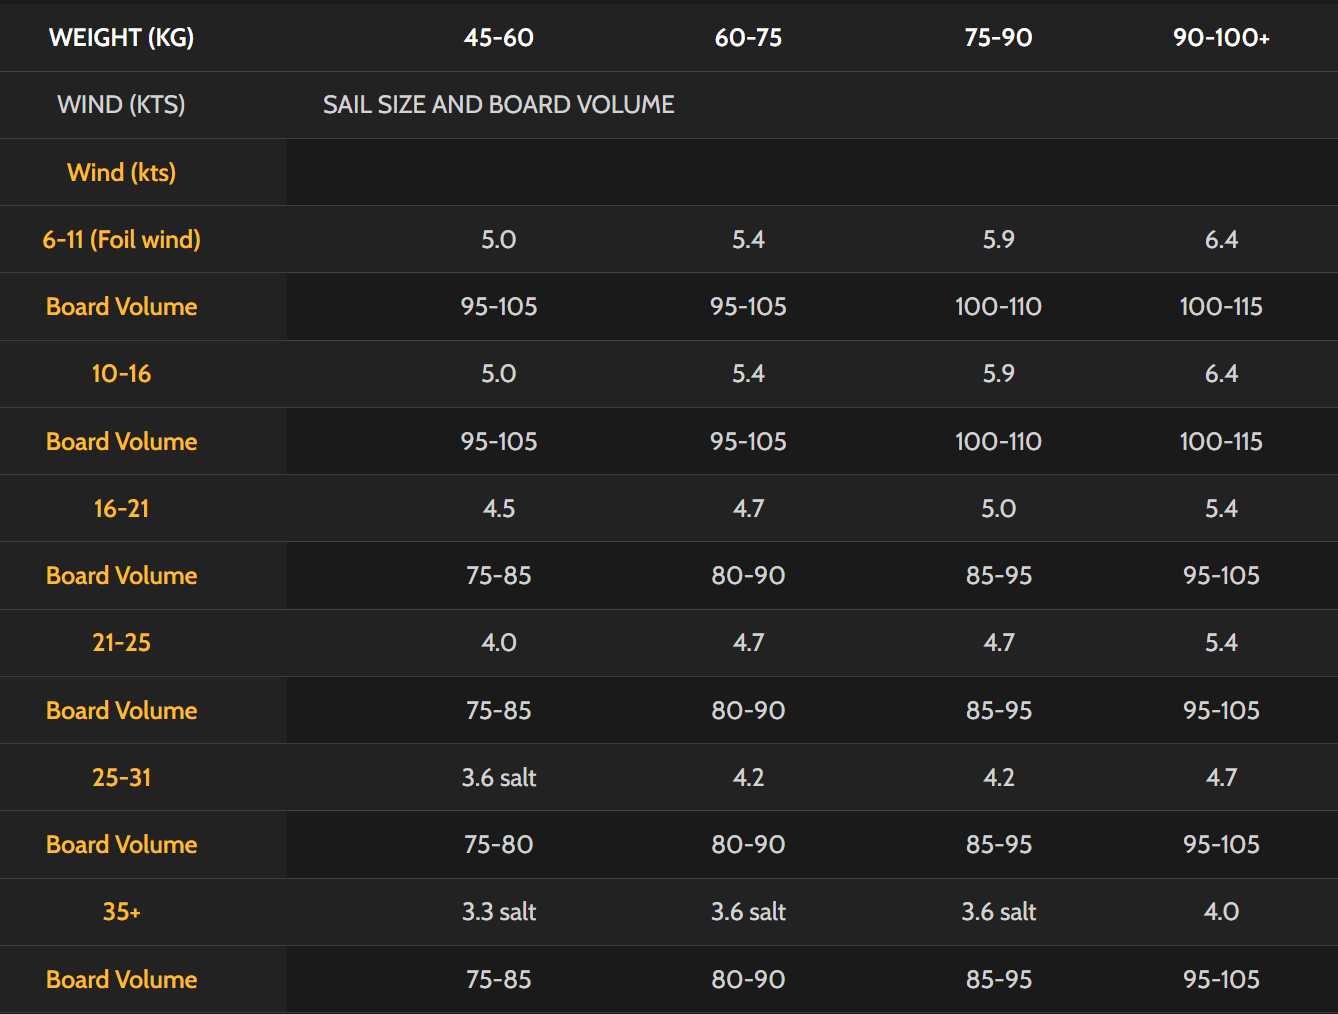This screenshot has height=1014, width=1338.
Task: Select the 3.6 salt cell in 25-31 row
Action: [x=498, y=778]
